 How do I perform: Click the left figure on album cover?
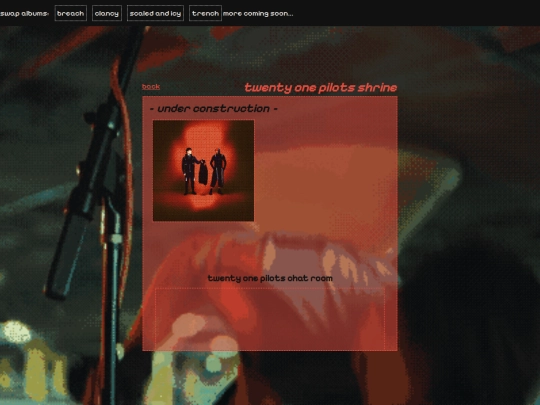point(189,171)
